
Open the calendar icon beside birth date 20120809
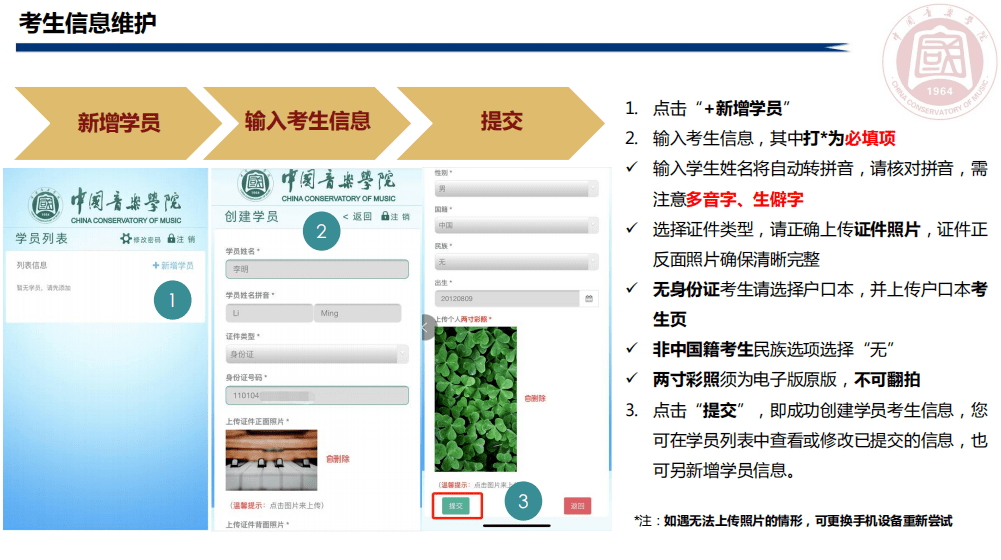click(589, 298)
